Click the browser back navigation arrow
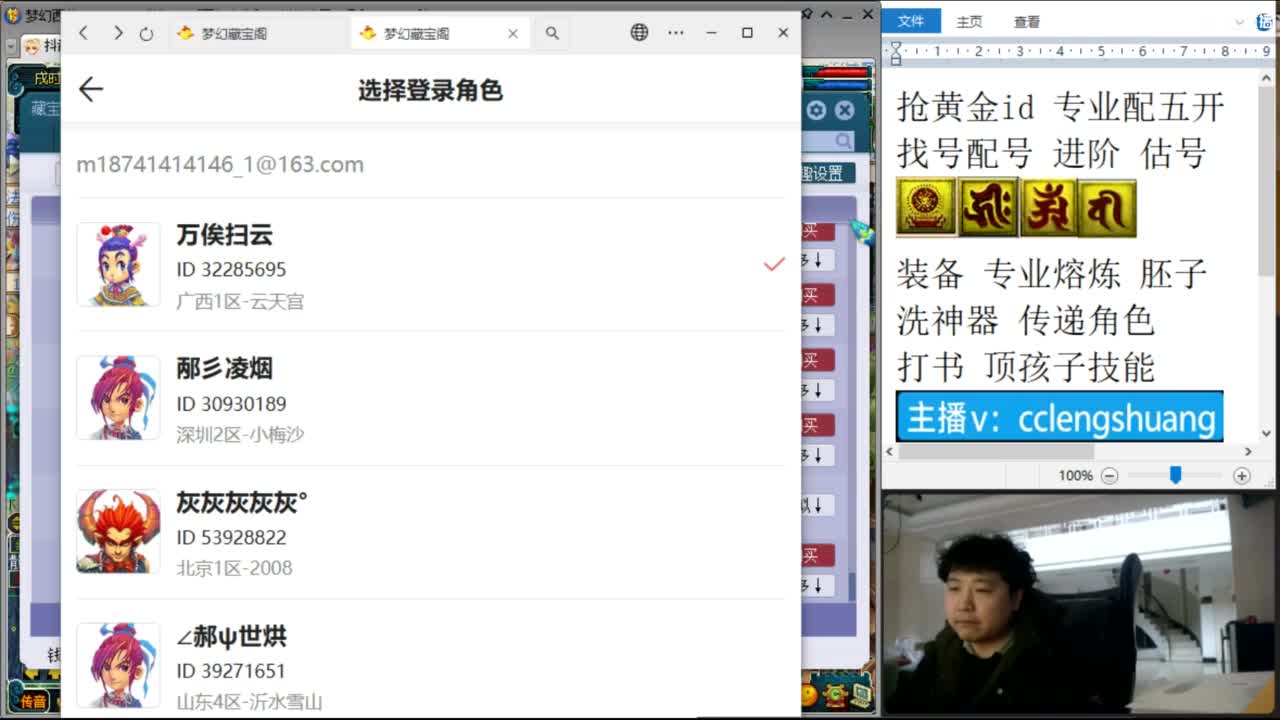 (84, 32)
